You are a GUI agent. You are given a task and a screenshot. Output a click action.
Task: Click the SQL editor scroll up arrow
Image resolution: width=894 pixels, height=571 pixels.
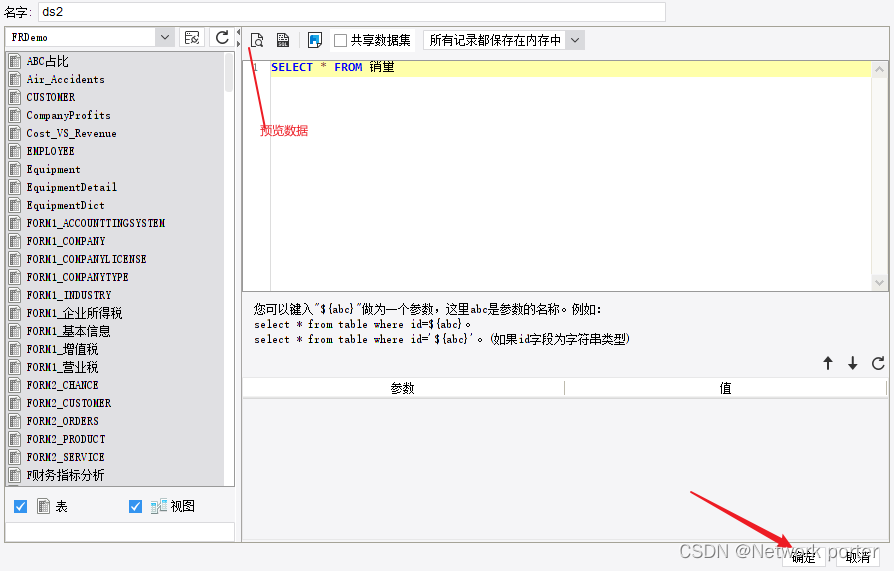coord(879,69)
